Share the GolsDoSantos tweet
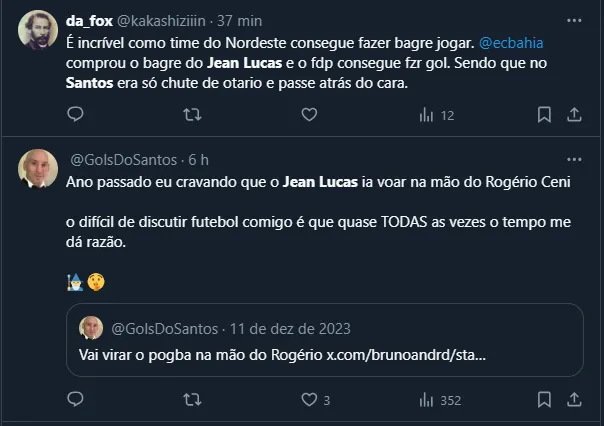 (575, 400)
